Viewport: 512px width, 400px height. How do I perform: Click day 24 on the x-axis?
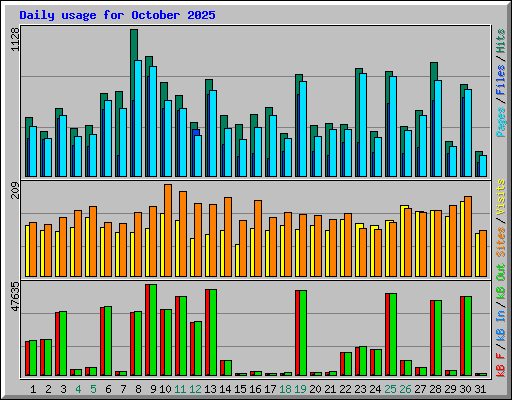coord(375,389)
